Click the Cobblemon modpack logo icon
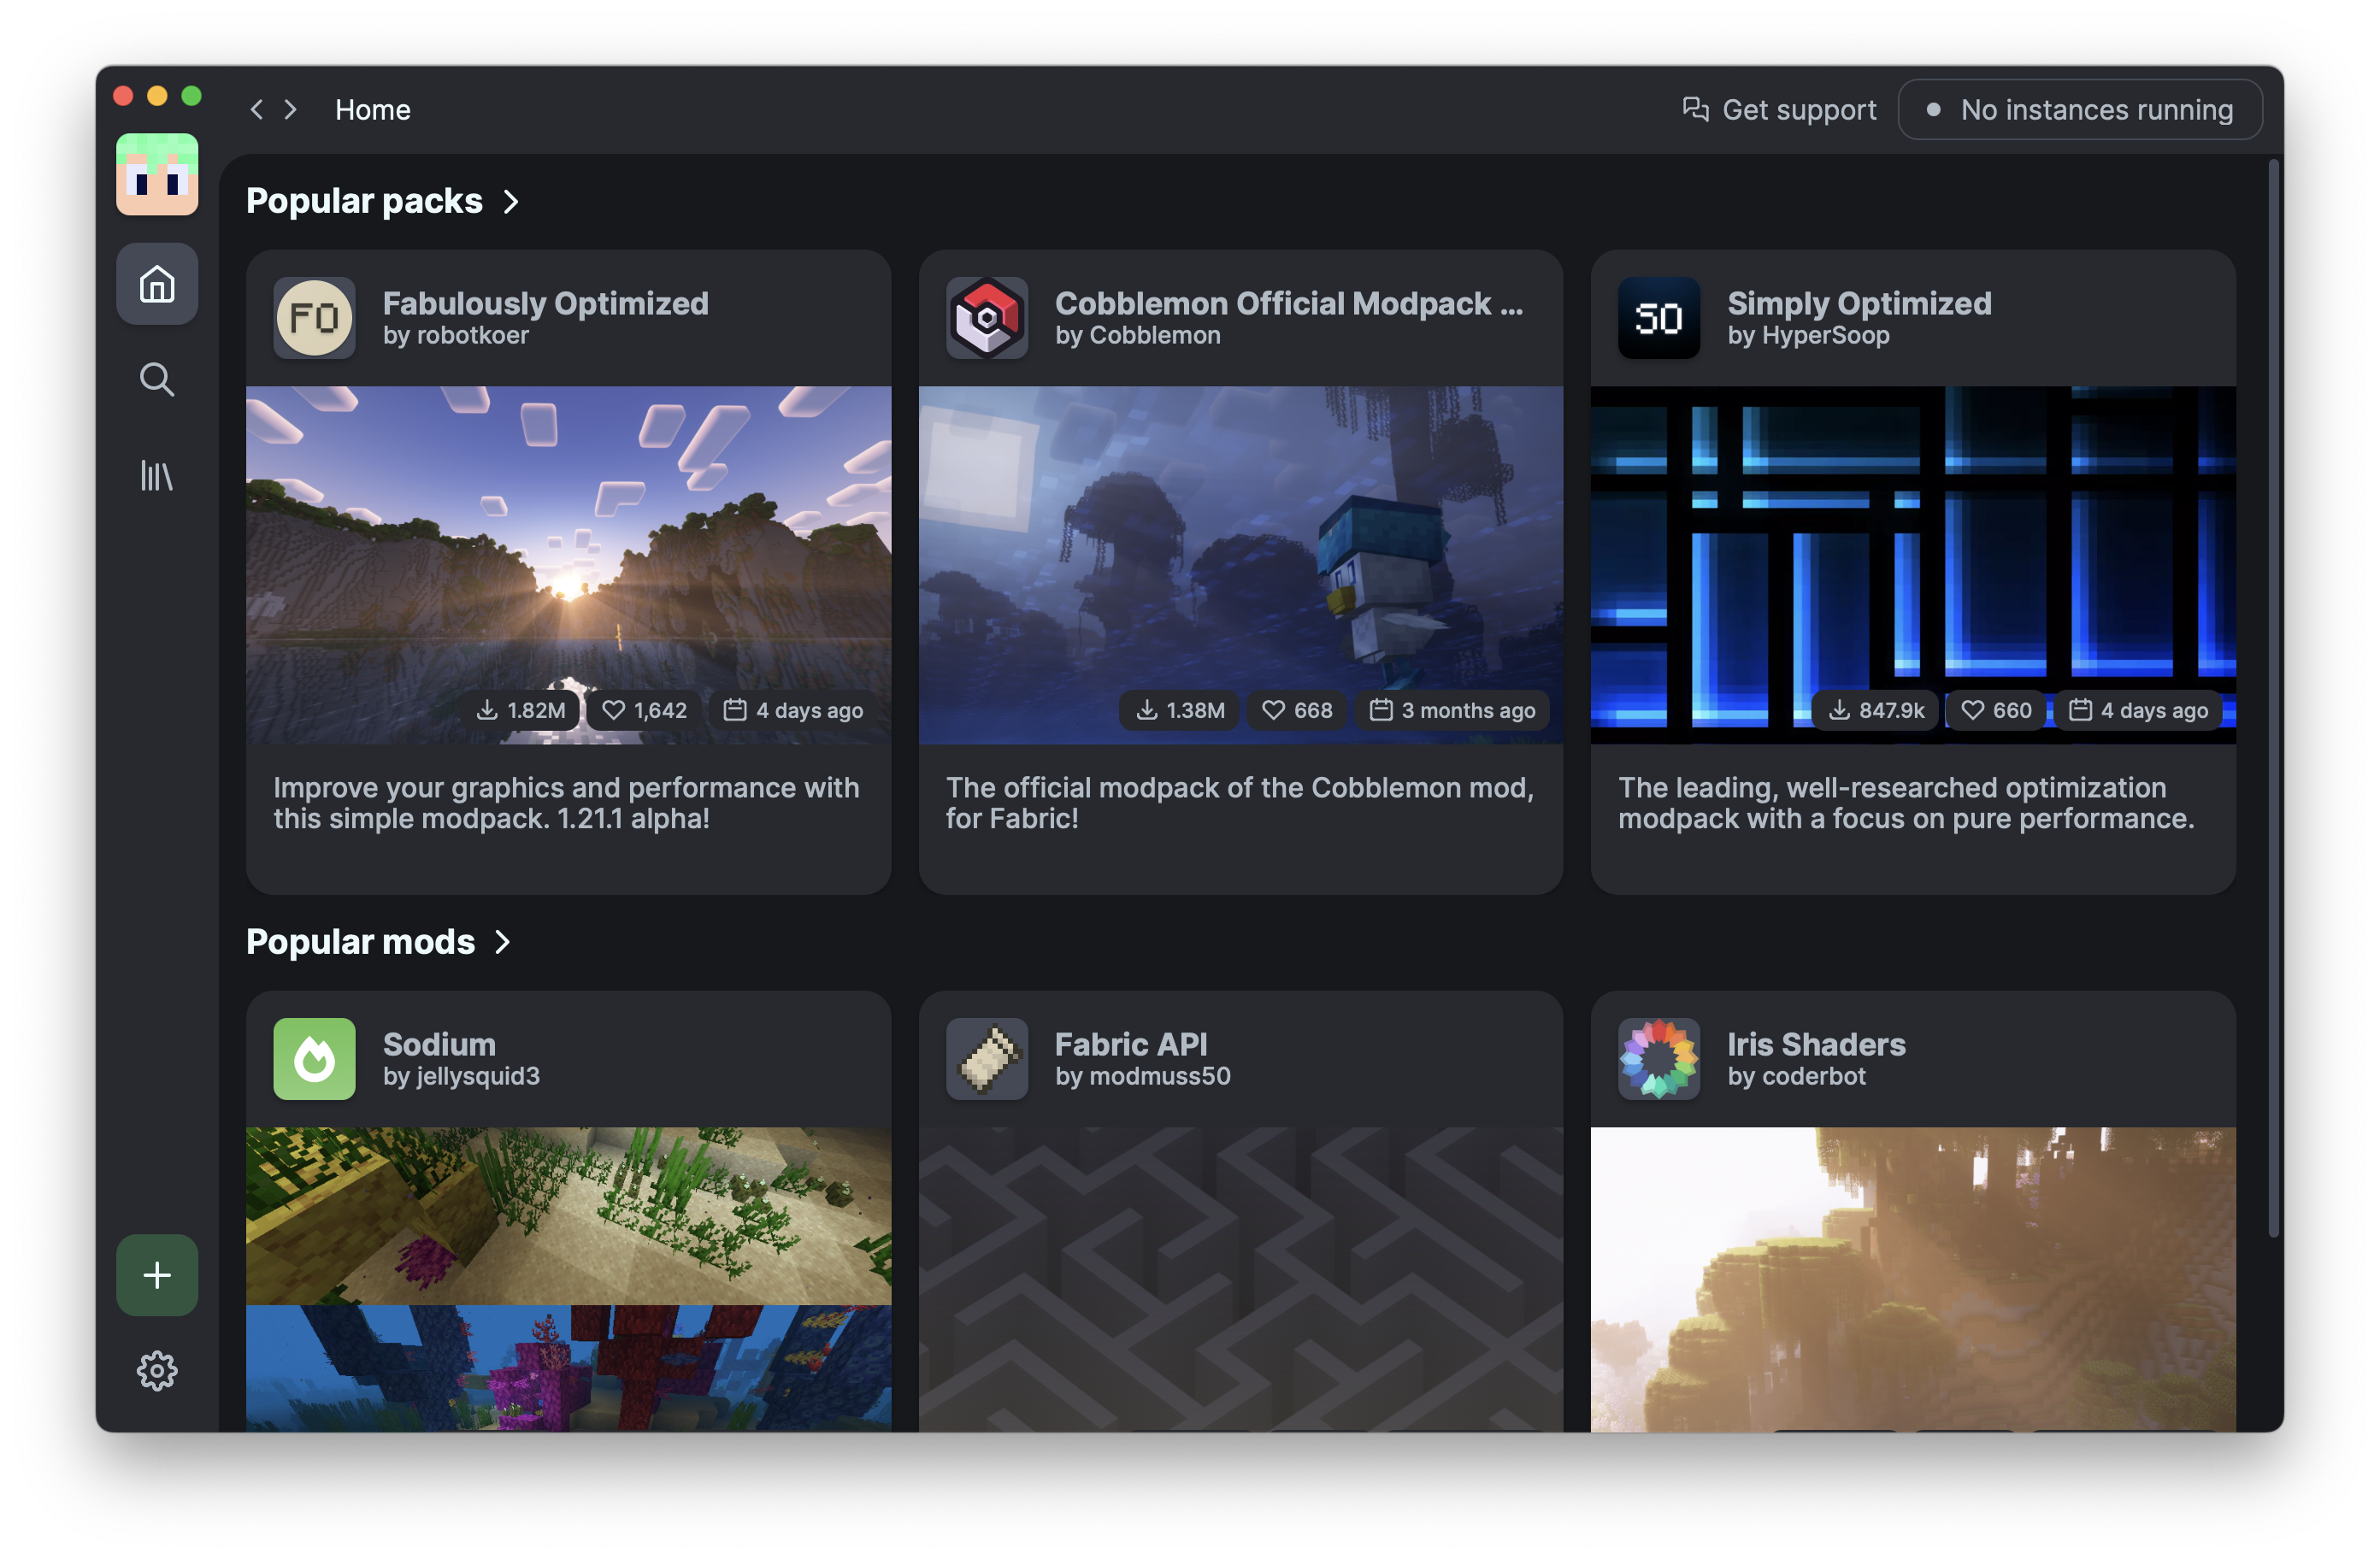The width and height of the screenshot is (2380, 1559). tap(987, 318)
